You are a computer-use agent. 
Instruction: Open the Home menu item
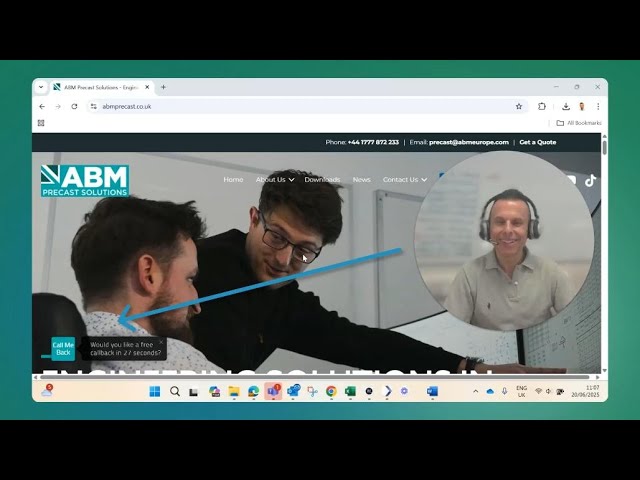click(233, 180)
